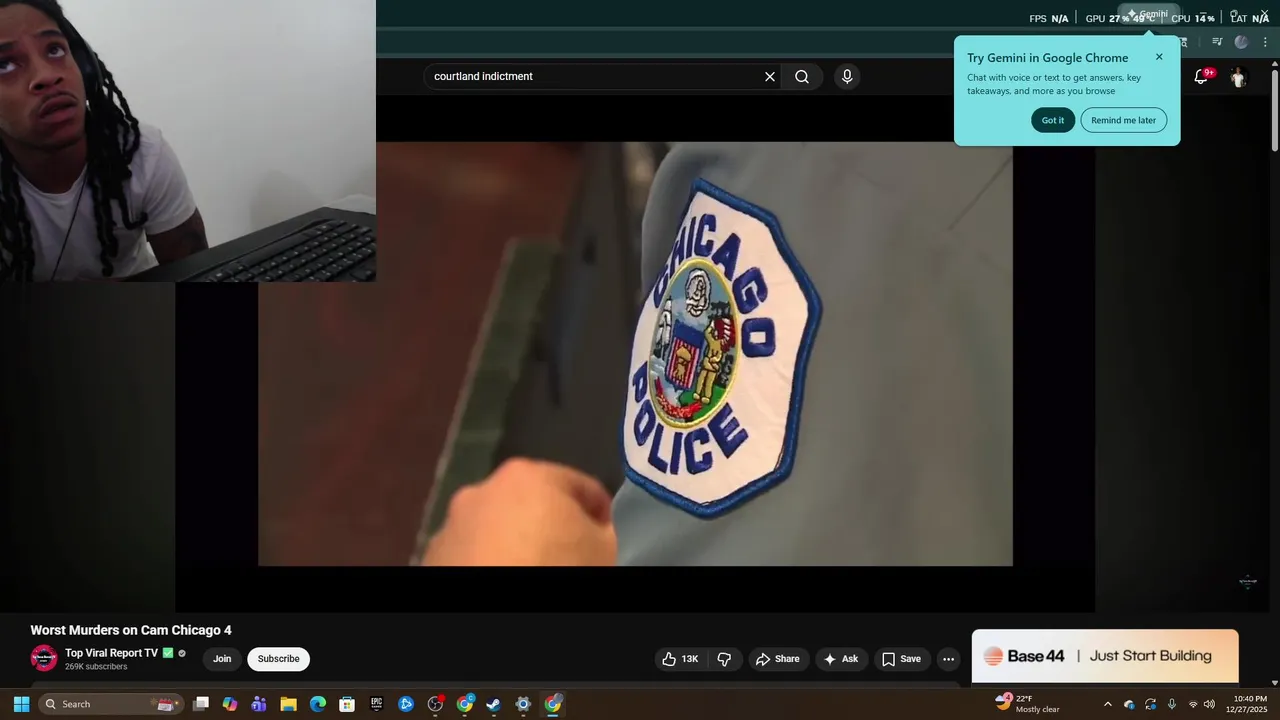The width and height of the screenshot is (1280, 720).
Task: Open volume speaker tray icon
Action: [1209, 704]
